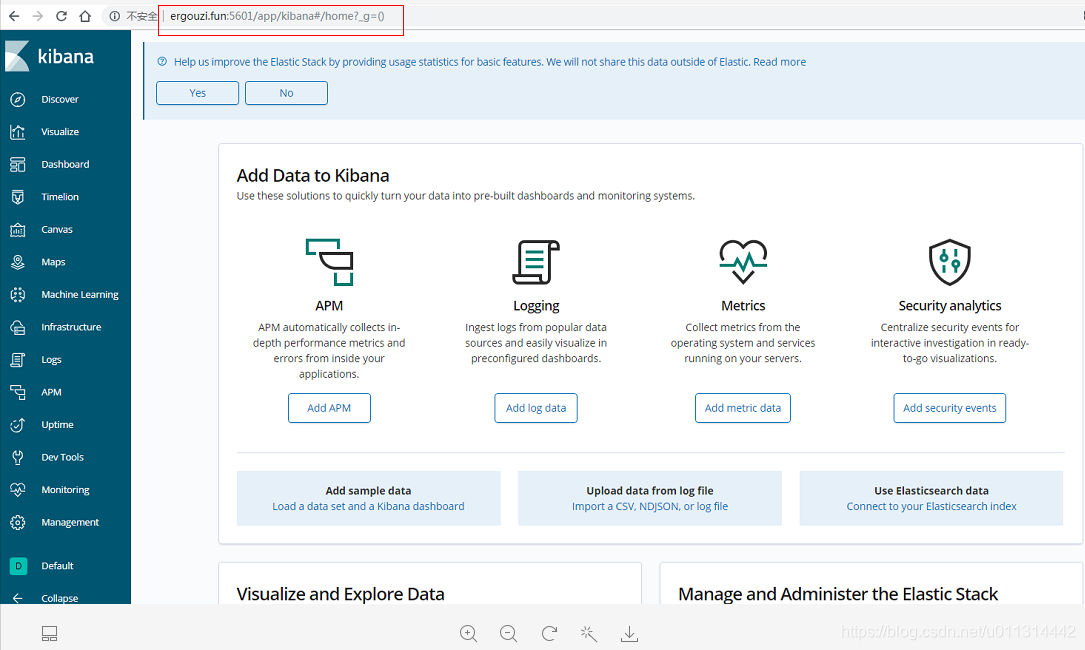The width and height of the screenshot is (1085, 650).
Task: Click Manage and Administer the Elastic Stack heading
Action: tap(838, 594)
